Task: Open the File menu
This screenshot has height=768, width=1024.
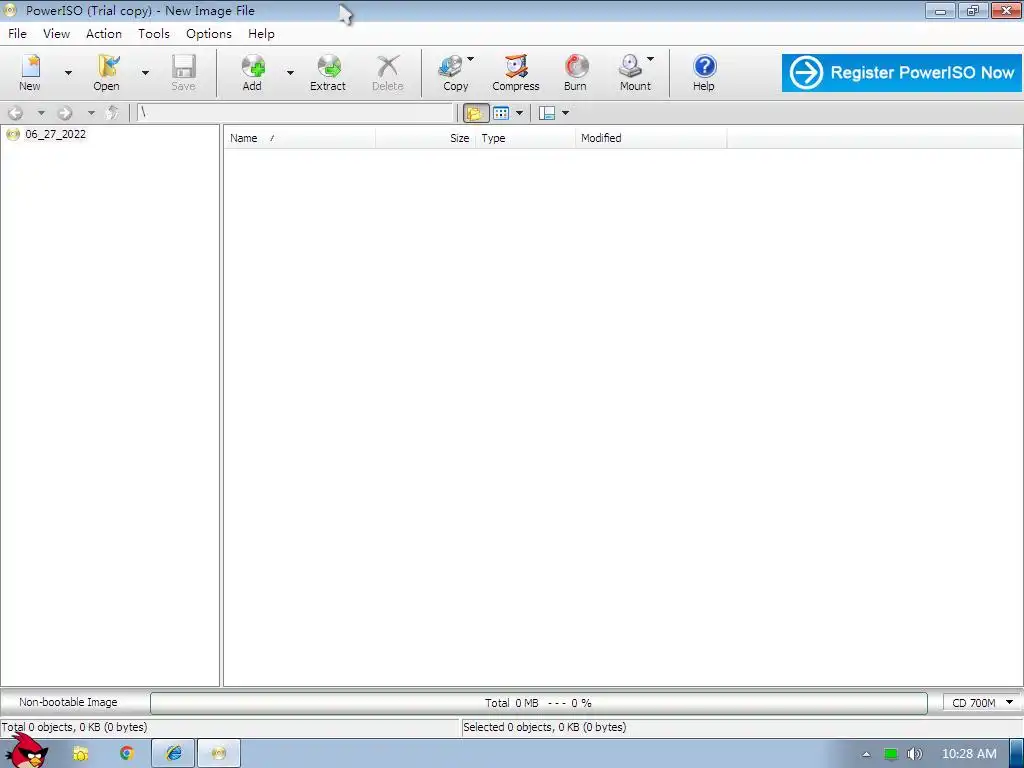Action: pyautogui.click(x=18, y=34)
